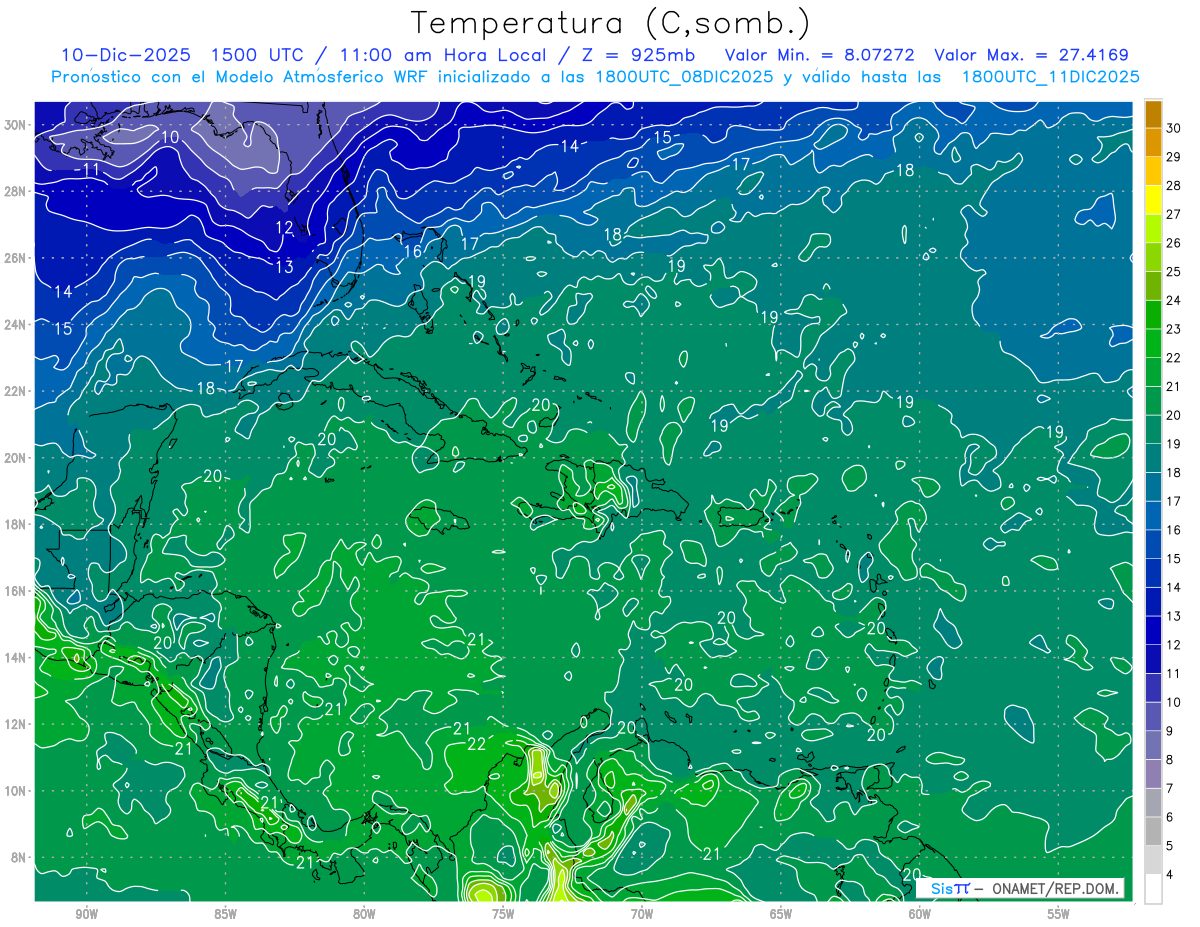Click the orange colorbar segment between 29 and 30
This screenshot has height=927, width=1200.
pos(1153,143)
